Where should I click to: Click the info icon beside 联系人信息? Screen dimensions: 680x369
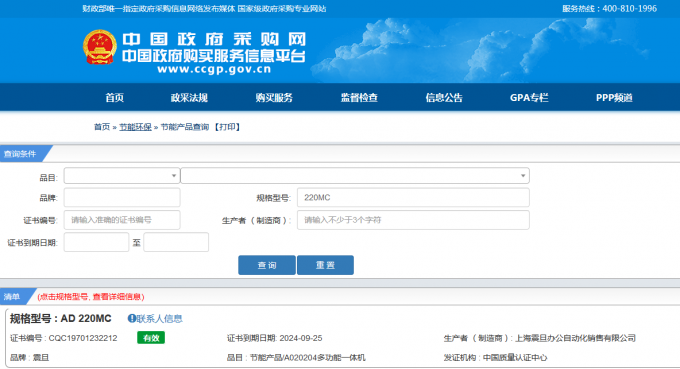pos(131,319)
